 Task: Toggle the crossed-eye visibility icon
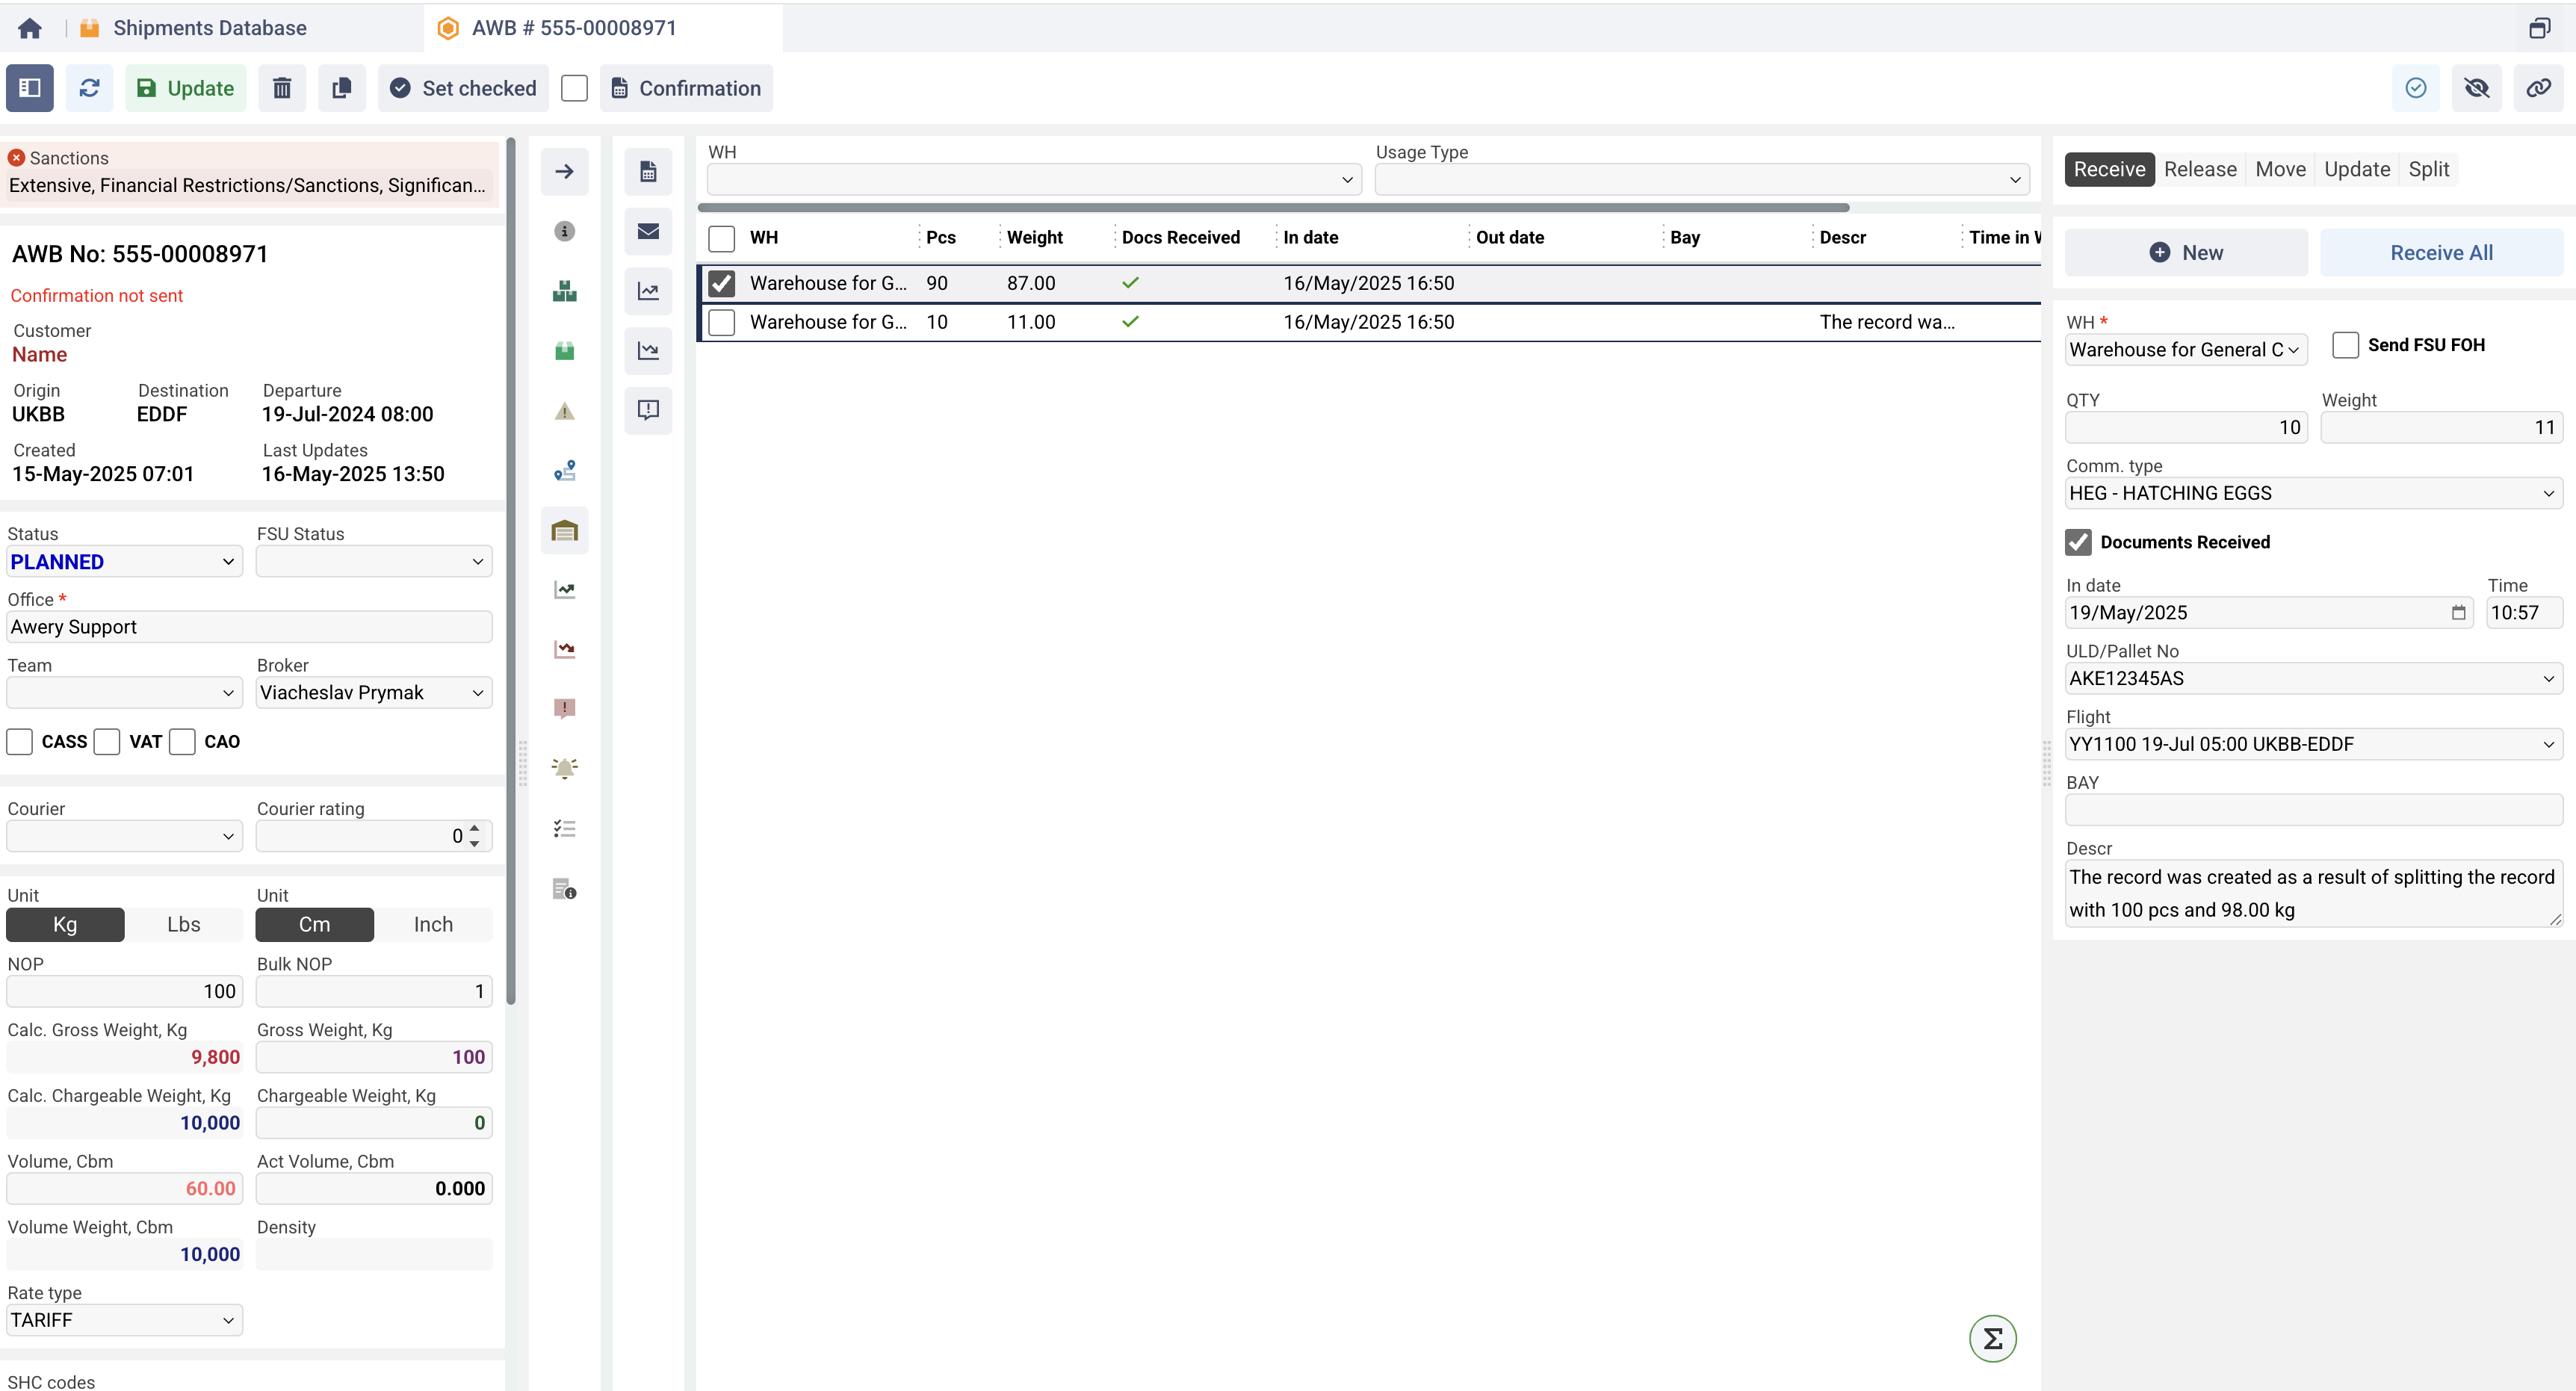pyautogui.click(x=2477, y=88)
